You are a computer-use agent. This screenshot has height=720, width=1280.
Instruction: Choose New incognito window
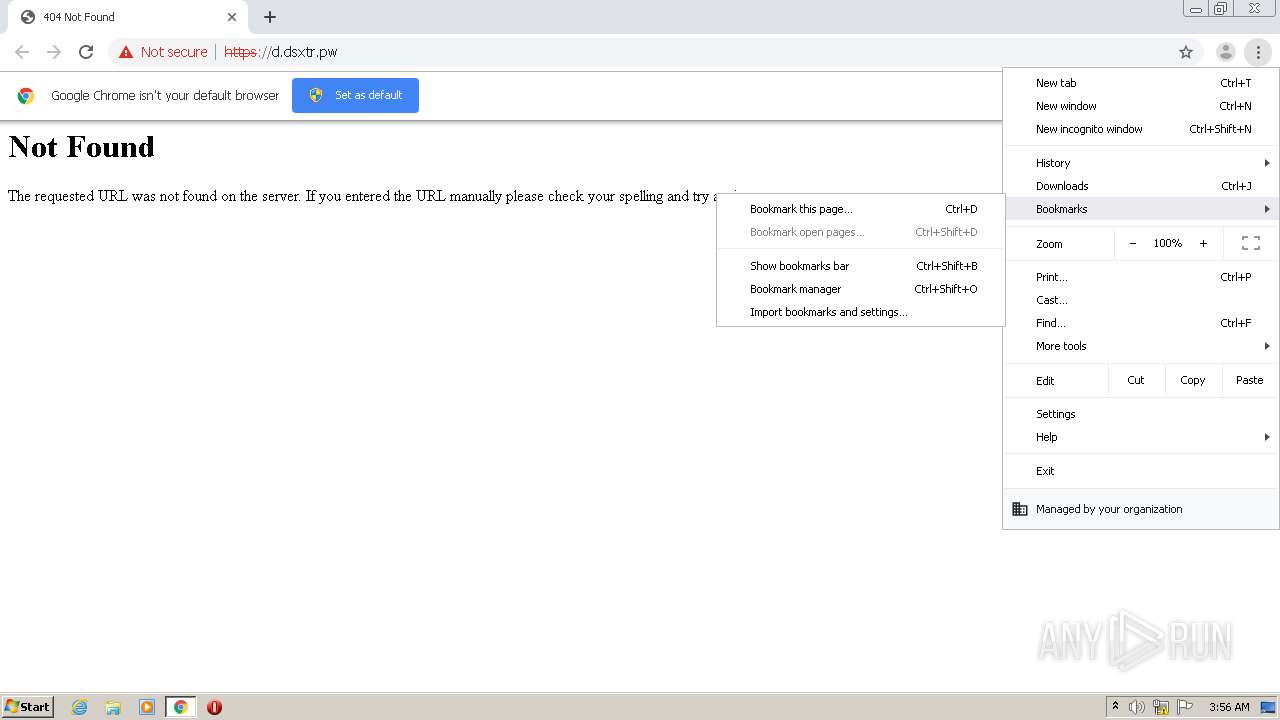coord(1141,129)
